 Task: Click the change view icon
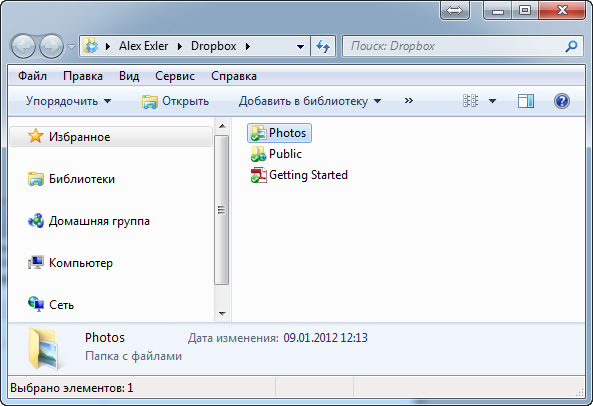470,101
